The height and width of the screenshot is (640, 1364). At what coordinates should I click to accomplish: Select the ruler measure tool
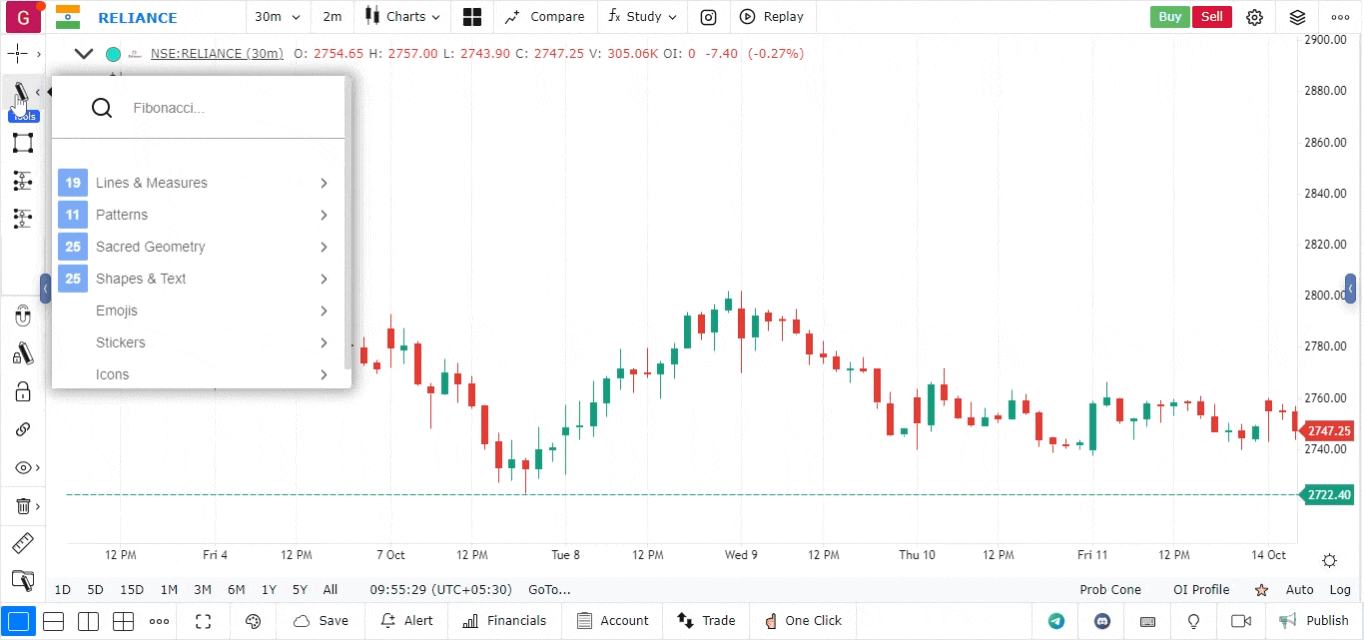point(22,544)
